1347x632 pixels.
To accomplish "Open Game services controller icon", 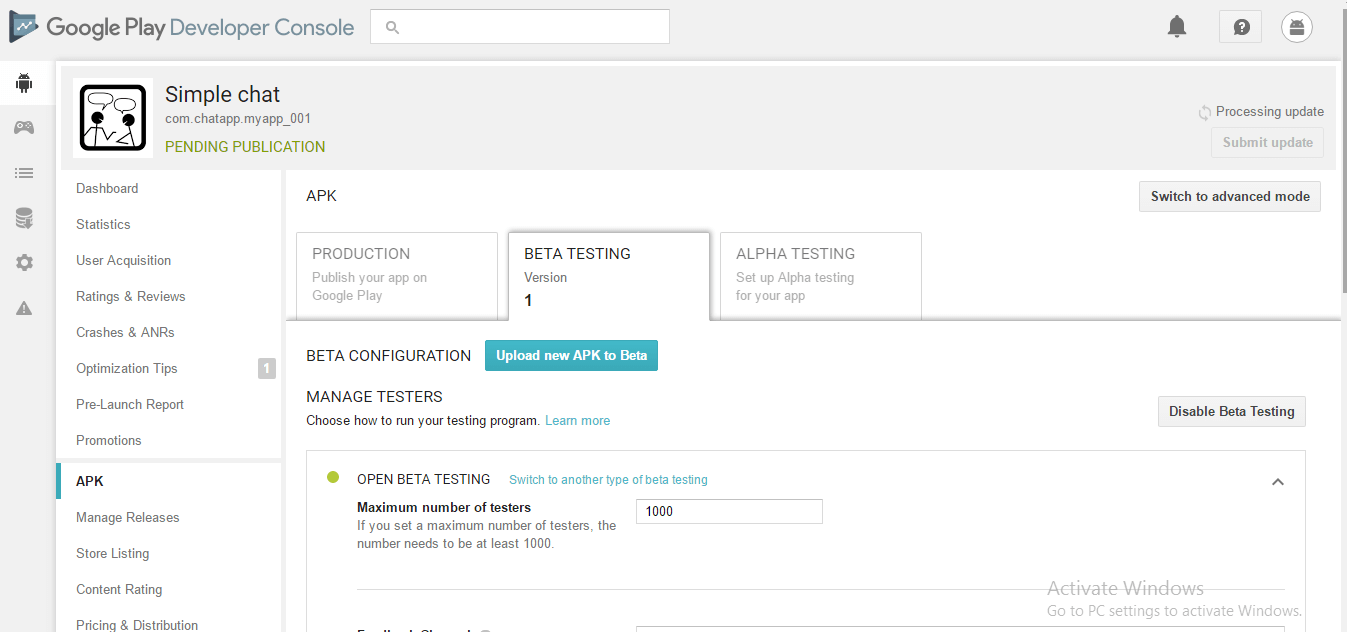I will [24, 128].
